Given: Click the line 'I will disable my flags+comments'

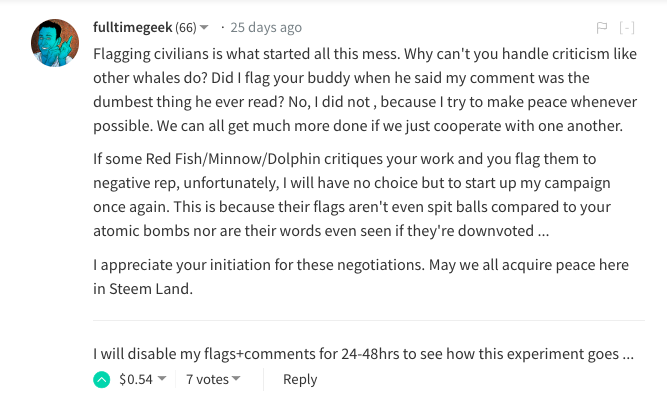Looking at the screenshot, I should click(x=363, y=354).
